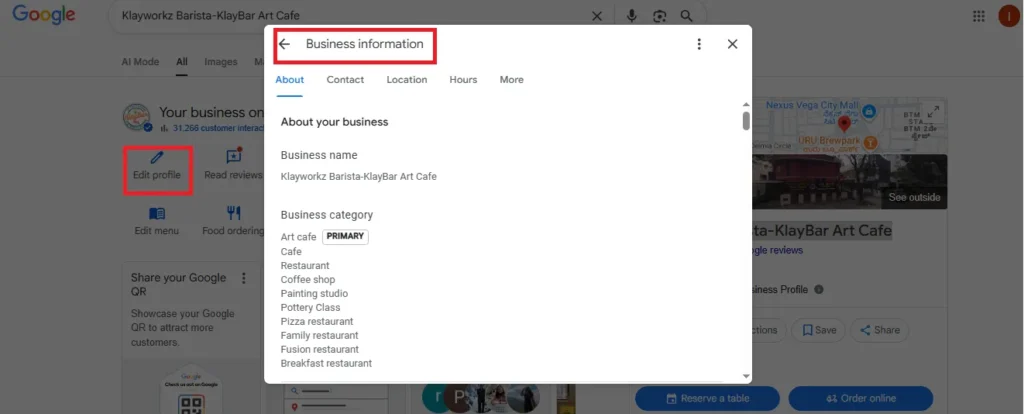Click the Google logo
The image size is (1024, 414).
pyautogui.click(x=44, y=16)
